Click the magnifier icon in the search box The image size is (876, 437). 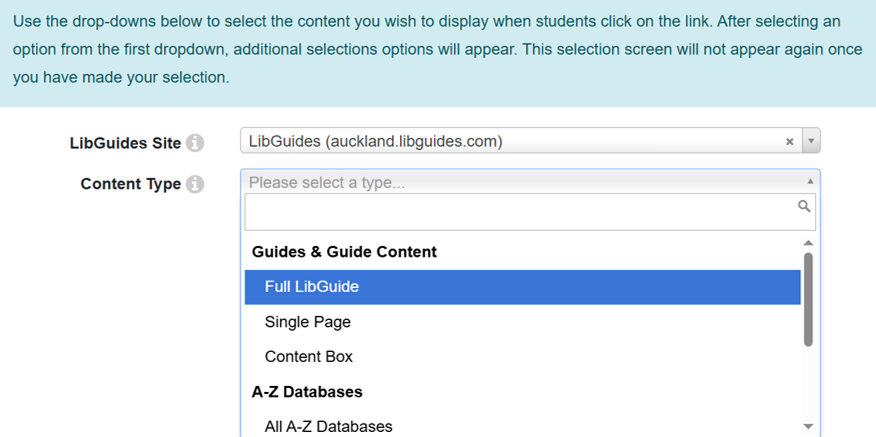(804, 206)
